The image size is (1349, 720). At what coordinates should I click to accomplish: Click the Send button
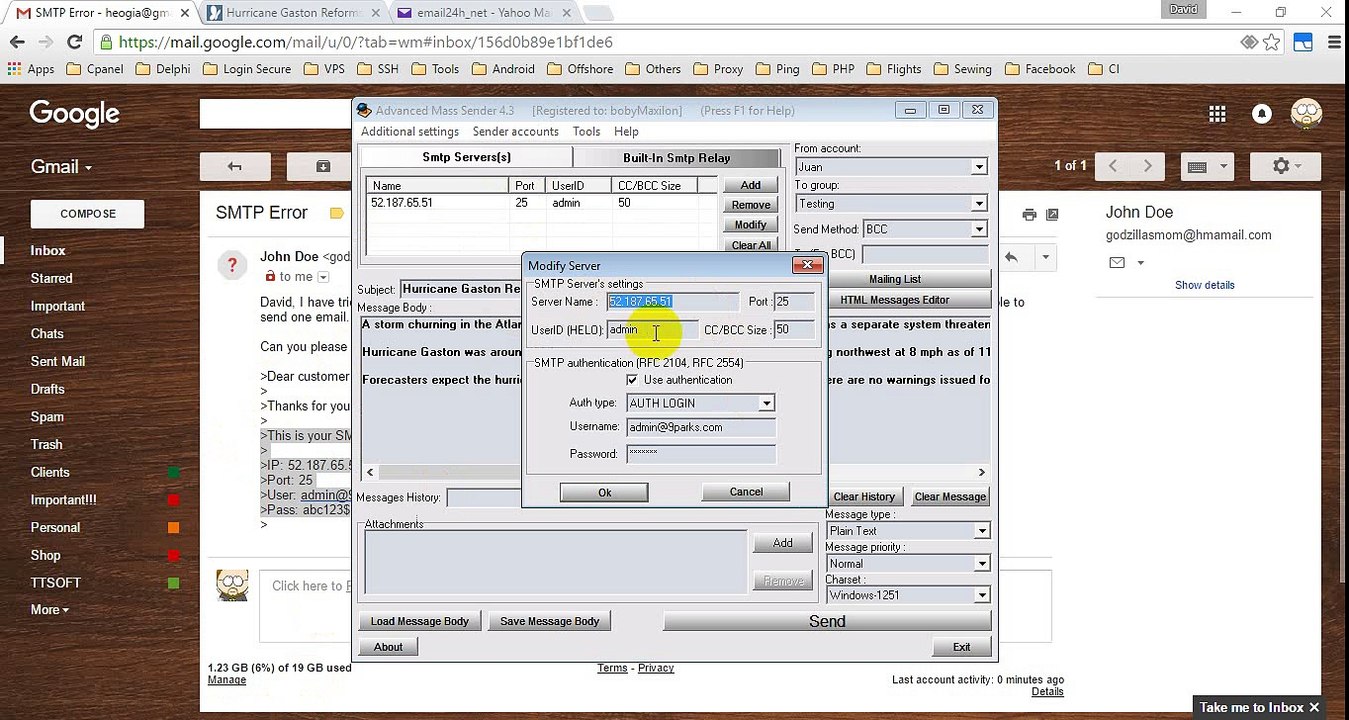pos(827,621)
